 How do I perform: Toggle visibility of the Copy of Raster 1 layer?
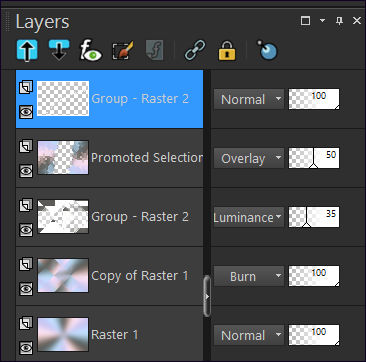[26, 289]
